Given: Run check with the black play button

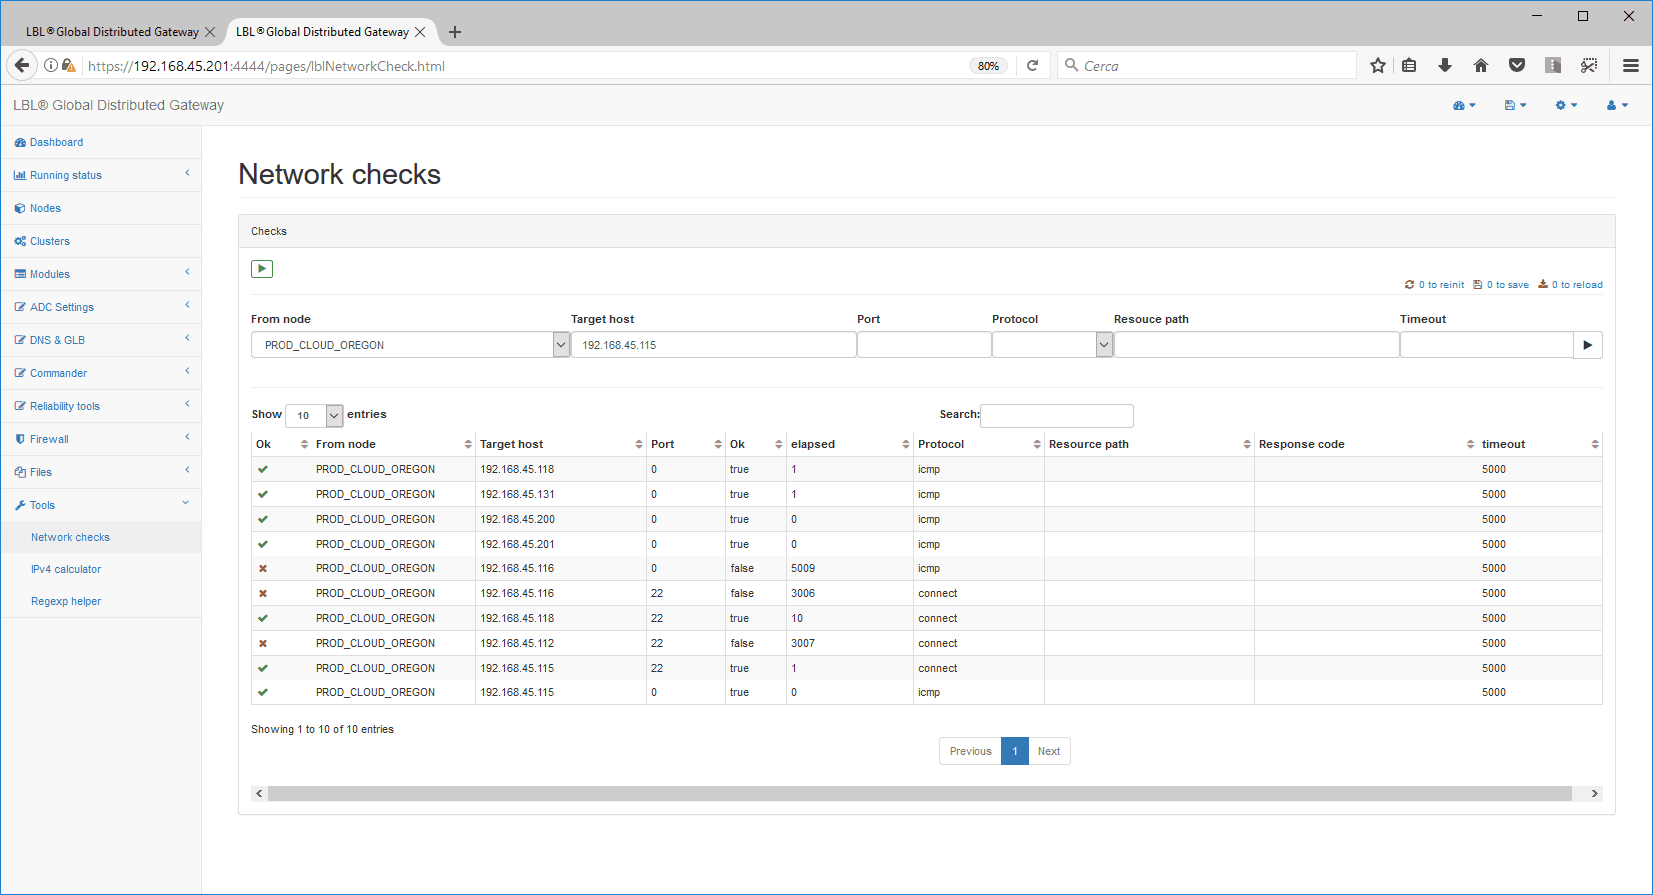Looking at the screenshot, I should (x=1587, y=345).
